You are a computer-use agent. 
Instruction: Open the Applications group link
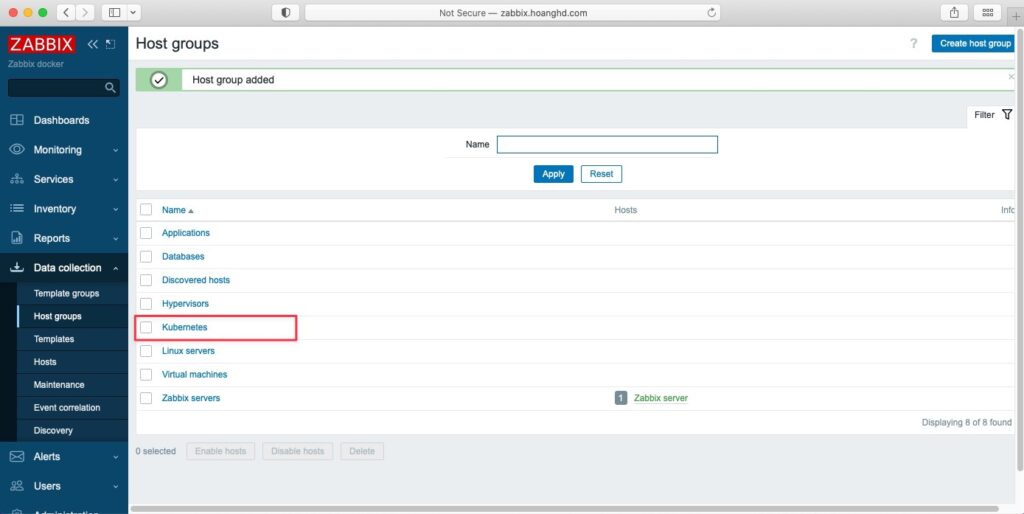185,233
